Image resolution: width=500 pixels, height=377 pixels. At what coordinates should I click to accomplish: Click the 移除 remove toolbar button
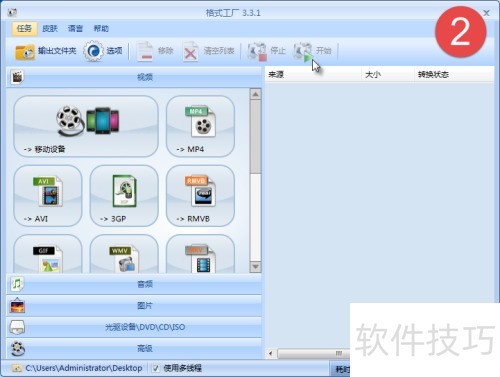click(155, 51)
